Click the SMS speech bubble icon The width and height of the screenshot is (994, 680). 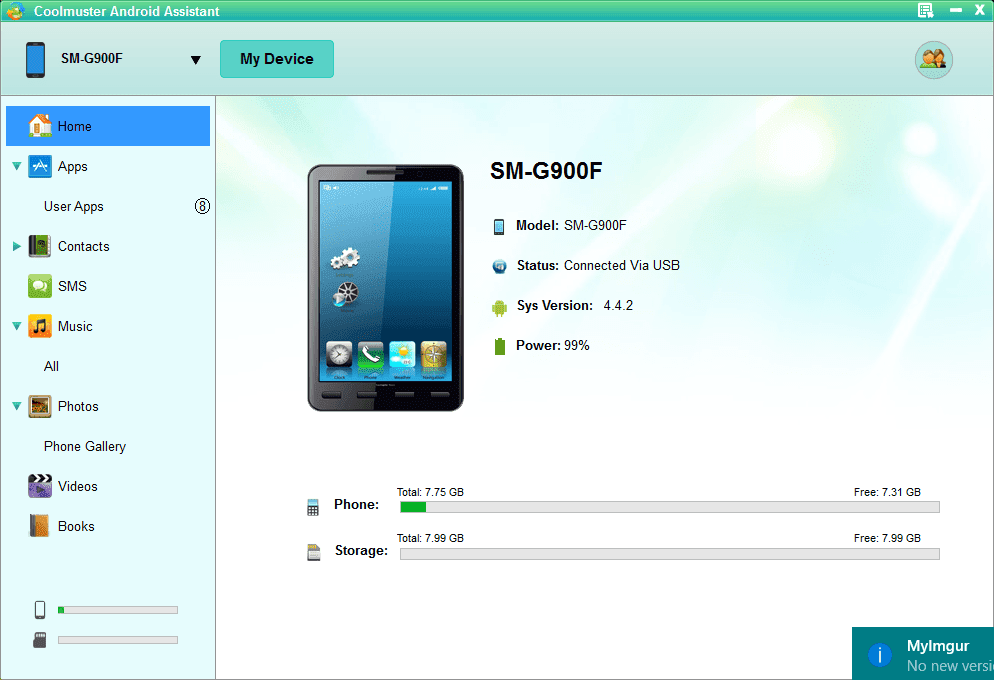[x=40, y=286]
